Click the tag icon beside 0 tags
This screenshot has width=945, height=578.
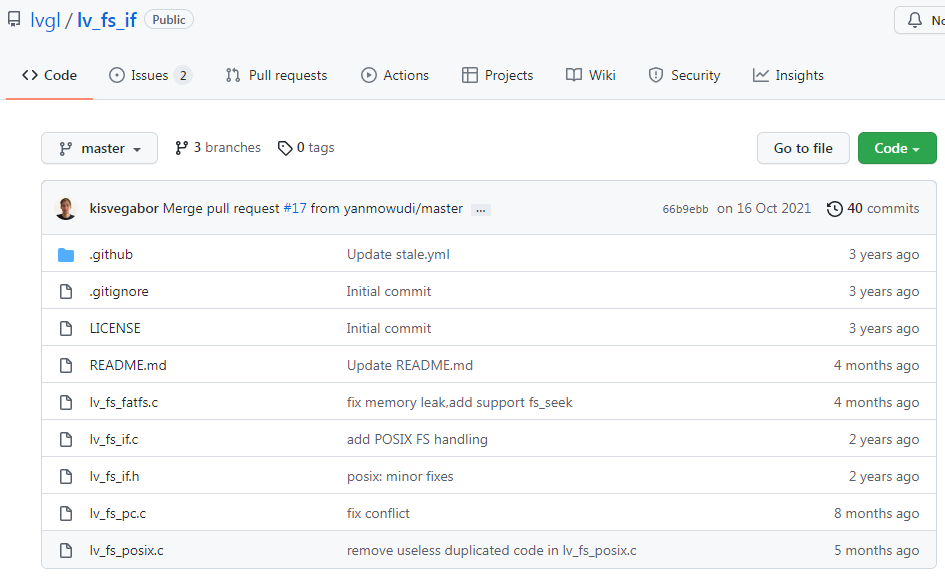tap(285, 148)
